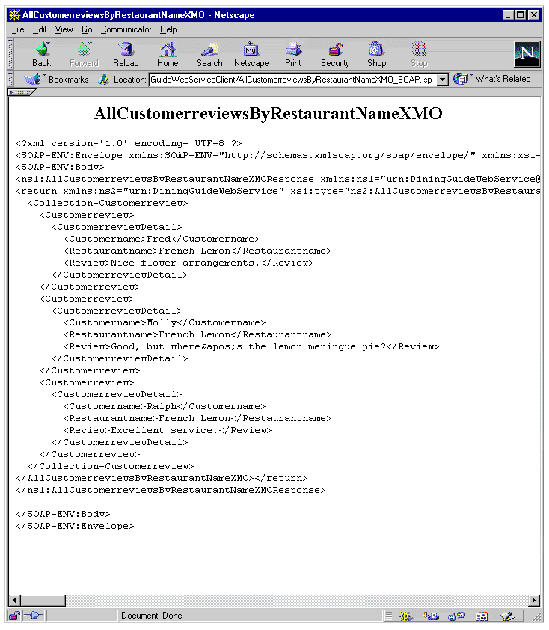This screenshot has width=549, height=630.
Task: Open the Edit menu
Action: [40, 30]
